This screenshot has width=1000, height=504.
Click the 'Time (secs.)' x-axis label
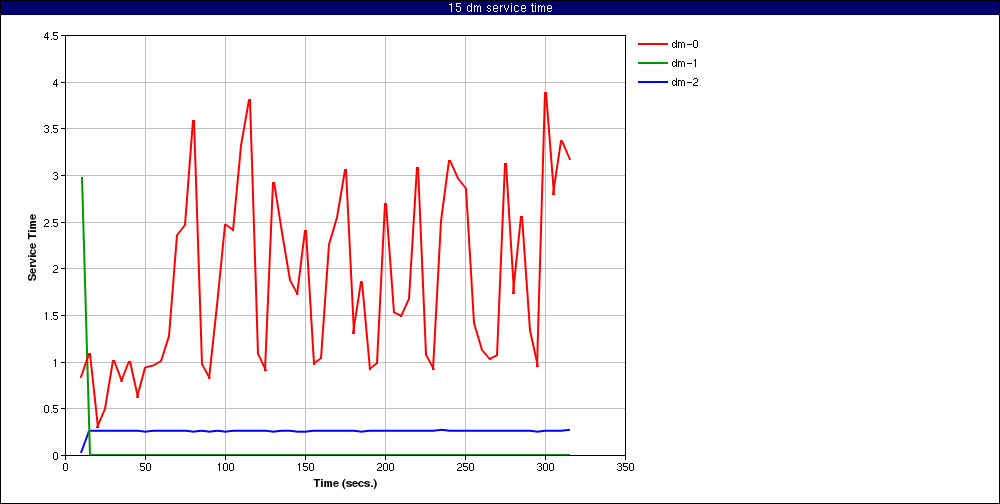345,484
